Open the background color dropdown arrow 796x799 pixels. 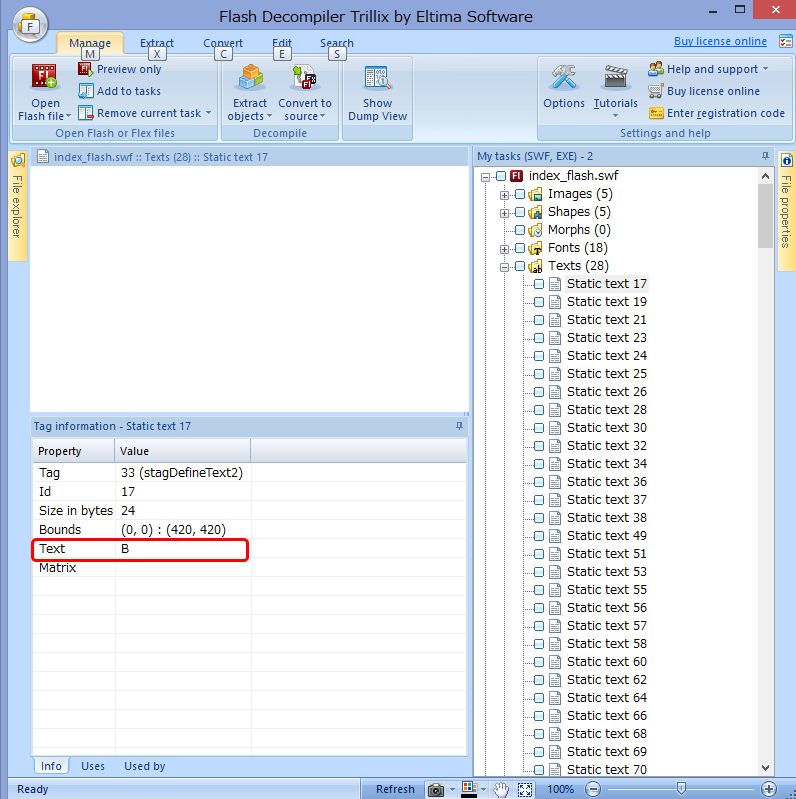[x=483, y=789]
